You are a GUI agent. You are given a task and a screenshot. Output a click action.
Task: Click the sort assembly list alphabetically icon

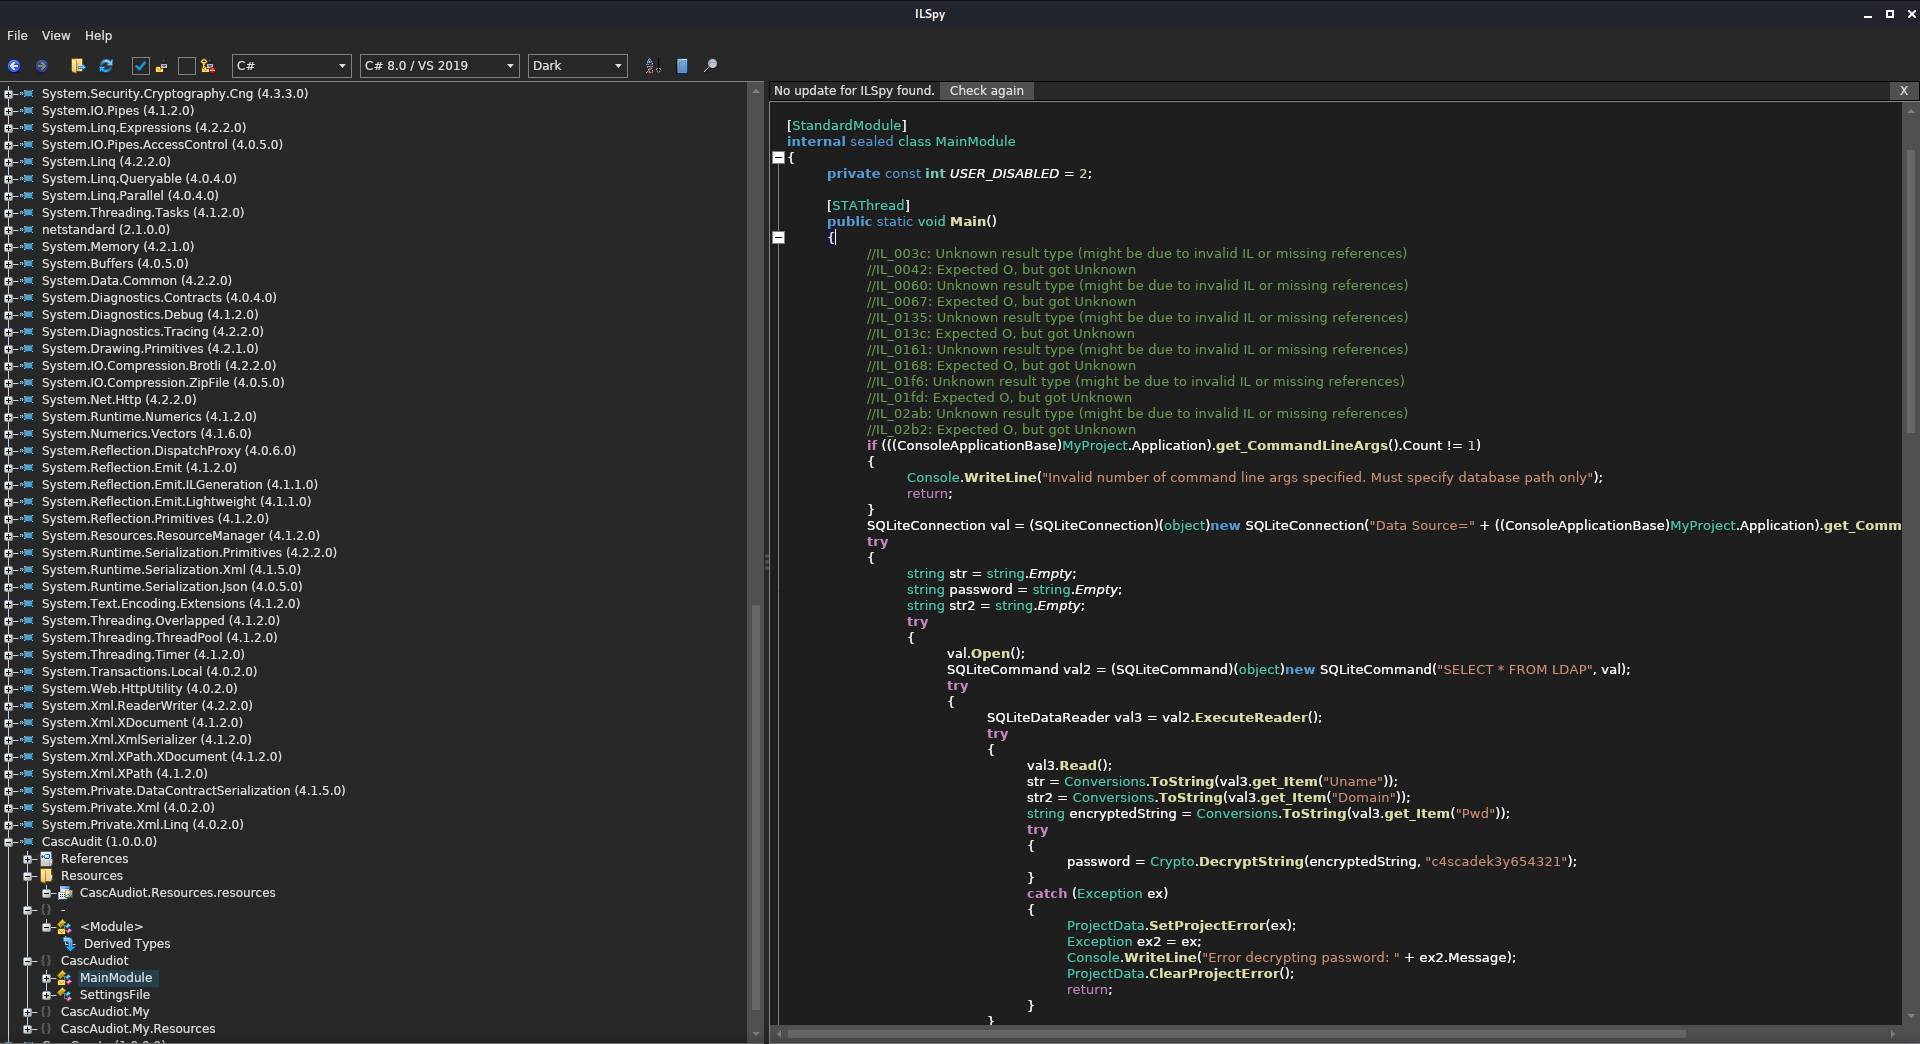click(653, 66)
